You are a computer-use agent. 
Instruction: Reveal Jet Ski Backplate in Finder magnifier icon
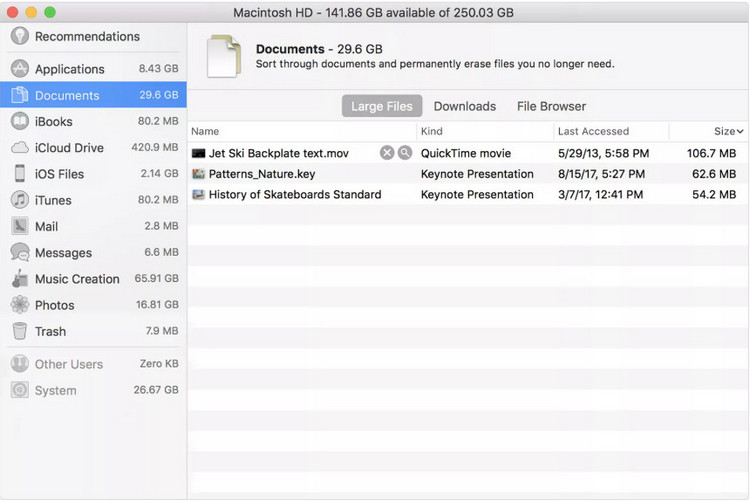tap(405, 153)
